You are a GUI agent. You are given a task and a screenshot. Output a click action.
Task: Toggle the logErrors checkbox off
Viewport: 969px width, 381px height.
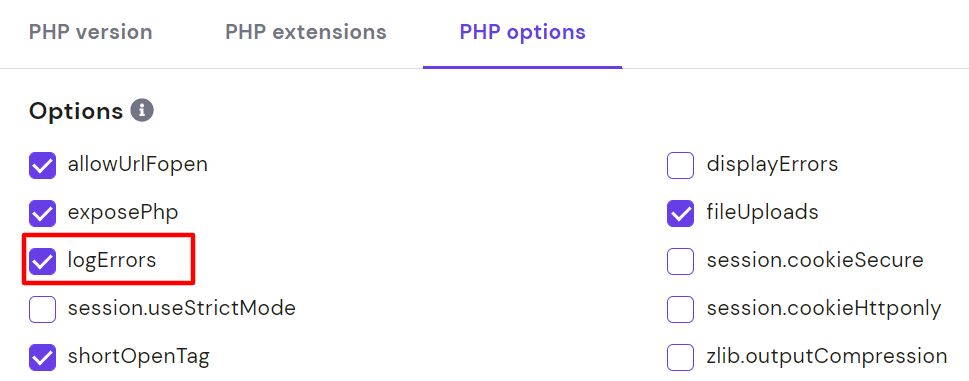click(x=43, y=262)
